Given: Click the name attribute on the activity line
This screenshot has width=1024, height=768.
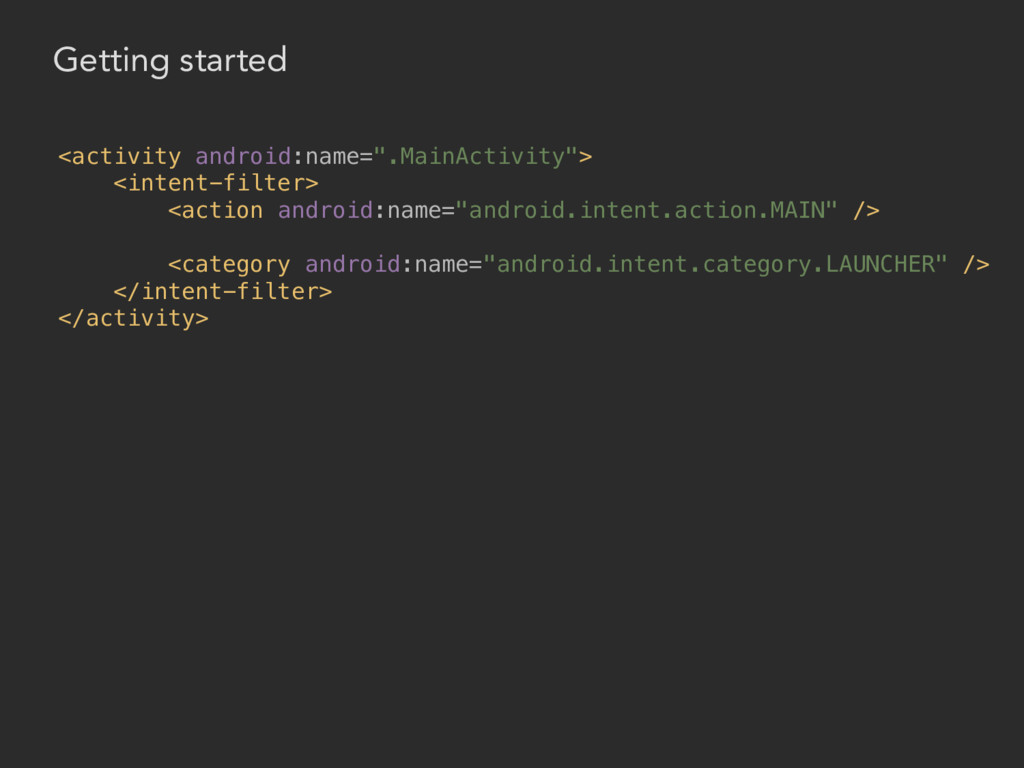Looking at the screenshot, I should 332,157.
